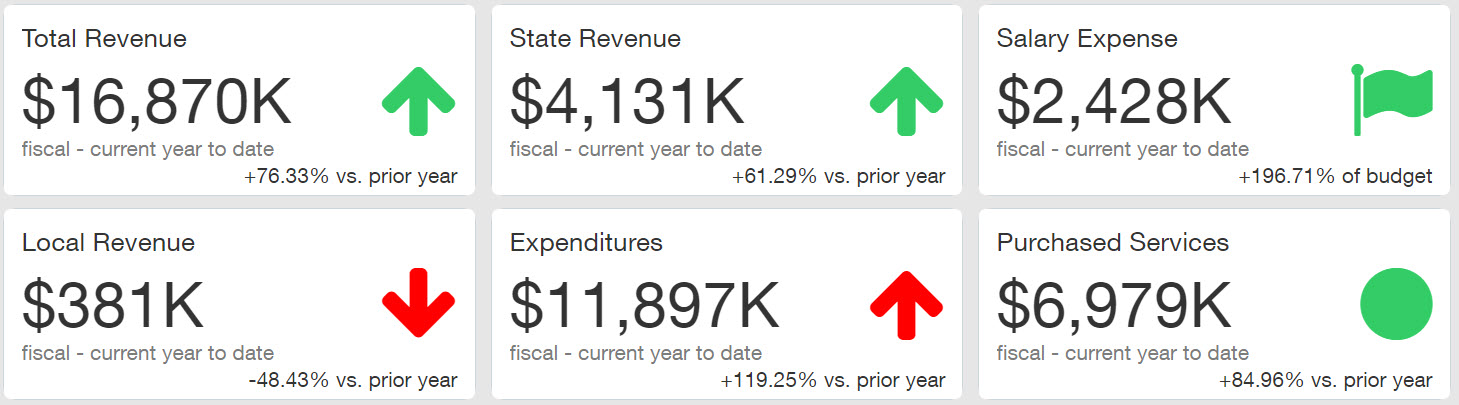Click the +196.71% of budget text

click(1335, 177)
